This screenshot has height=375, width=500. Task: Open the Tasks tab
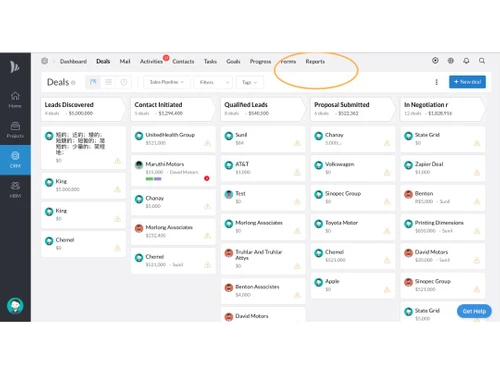coord(210,61)
